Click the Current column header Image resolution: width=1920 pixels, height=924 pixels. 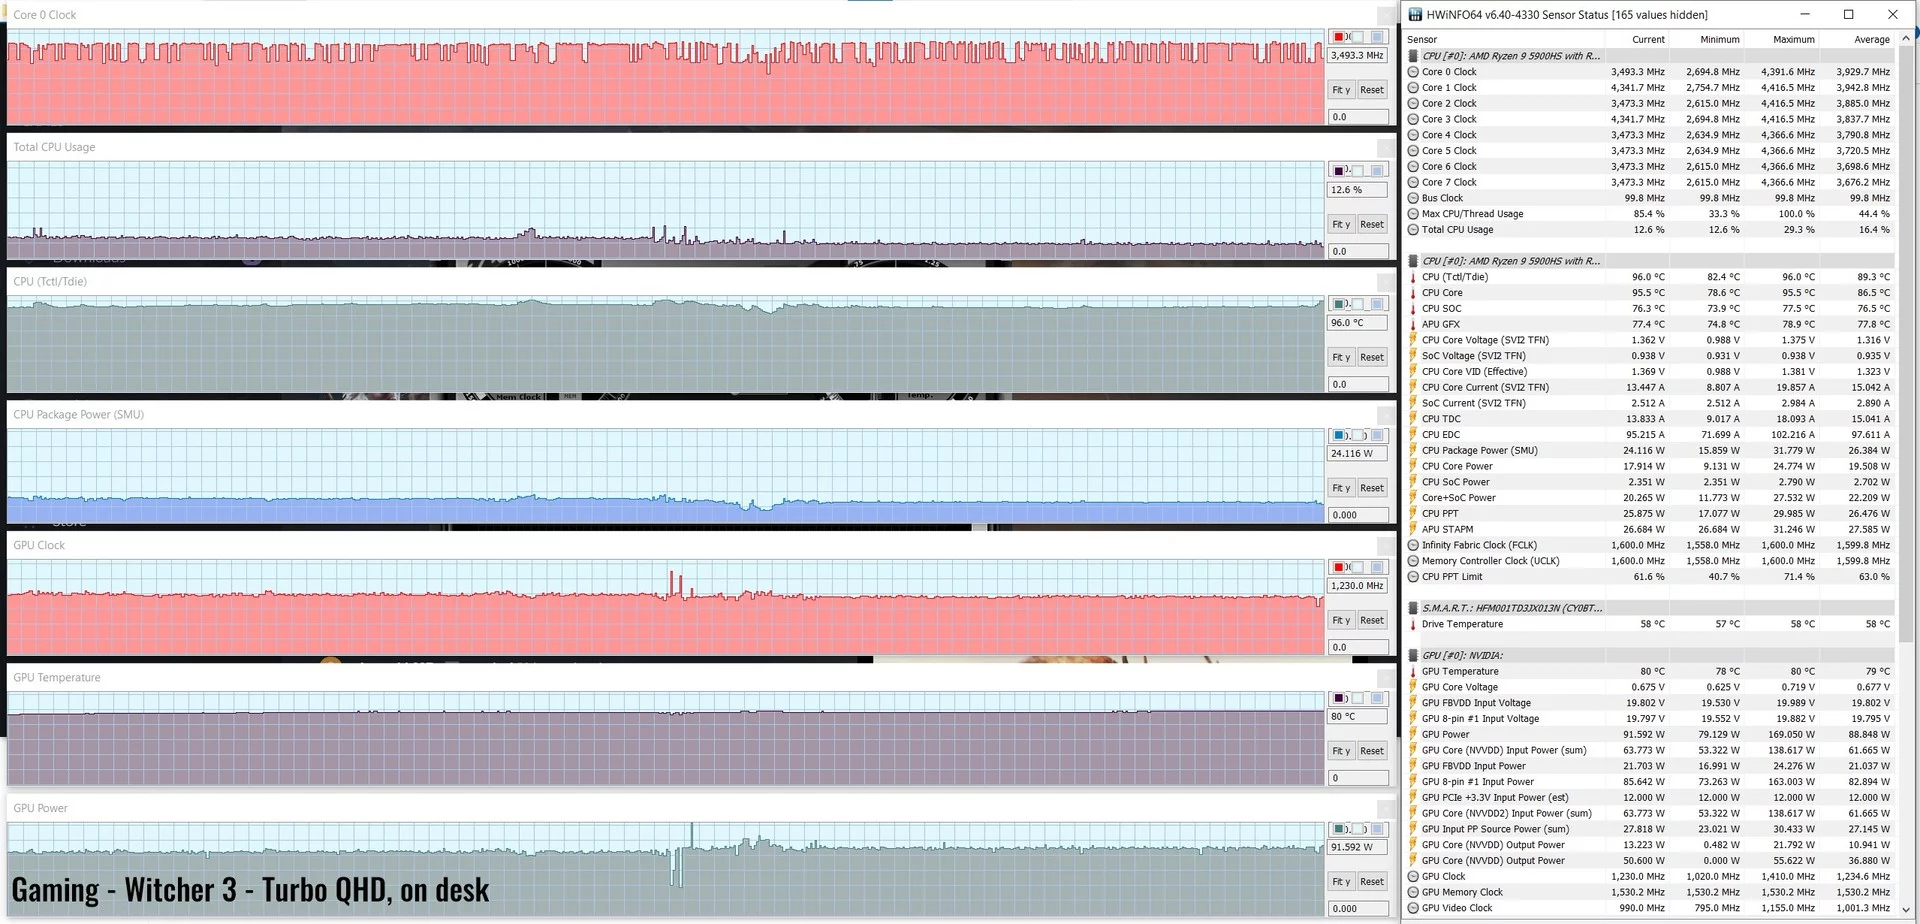(1648, 40)
